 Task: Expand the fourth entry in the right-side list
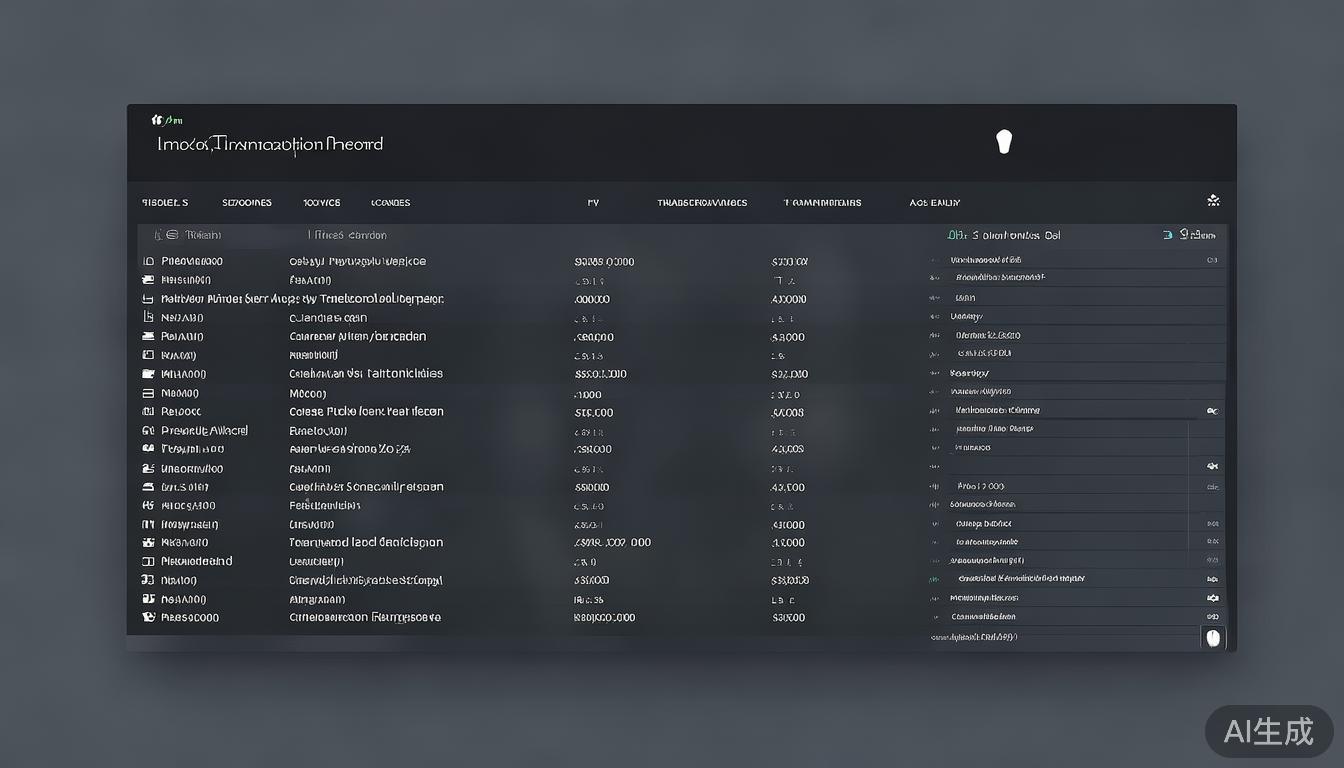click(x=934, y=316)
